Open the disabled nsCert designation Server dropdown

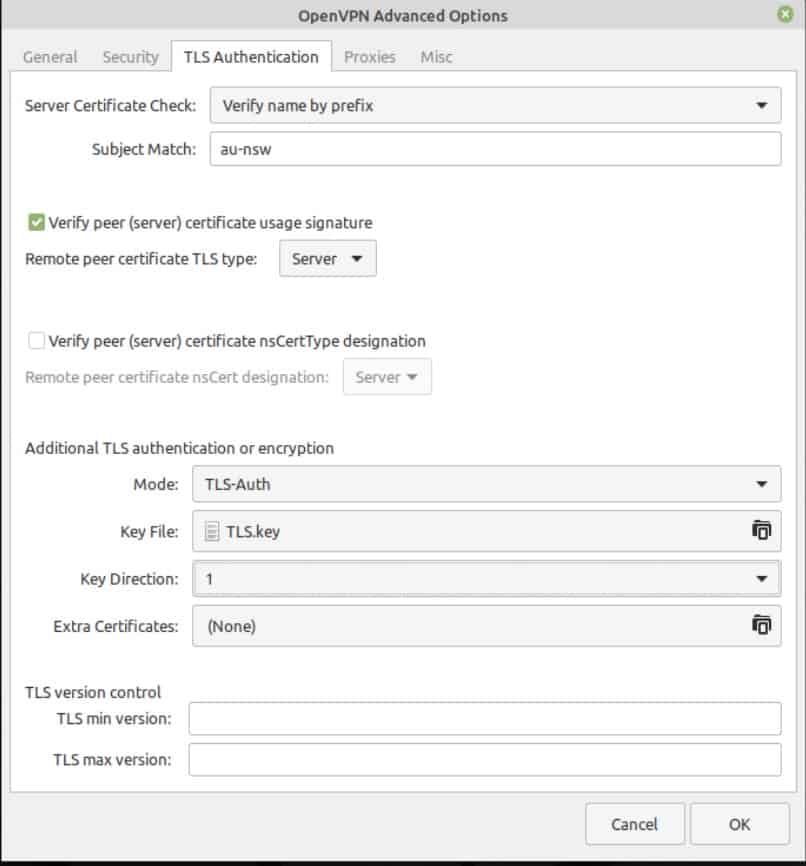click(387, 377)
